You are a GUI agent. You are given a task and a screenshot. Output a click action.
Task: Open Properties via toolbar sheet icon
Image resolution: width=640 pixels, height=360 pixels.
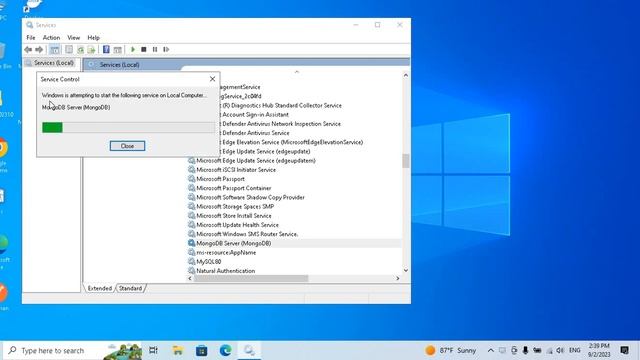coord(69,49)
